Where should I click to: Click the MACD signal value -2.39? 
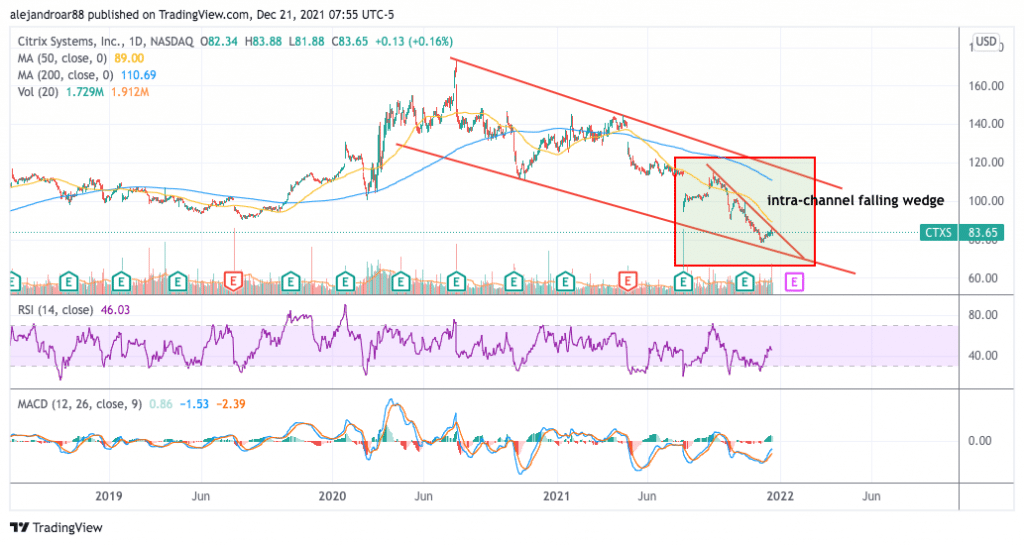point(231,405)
